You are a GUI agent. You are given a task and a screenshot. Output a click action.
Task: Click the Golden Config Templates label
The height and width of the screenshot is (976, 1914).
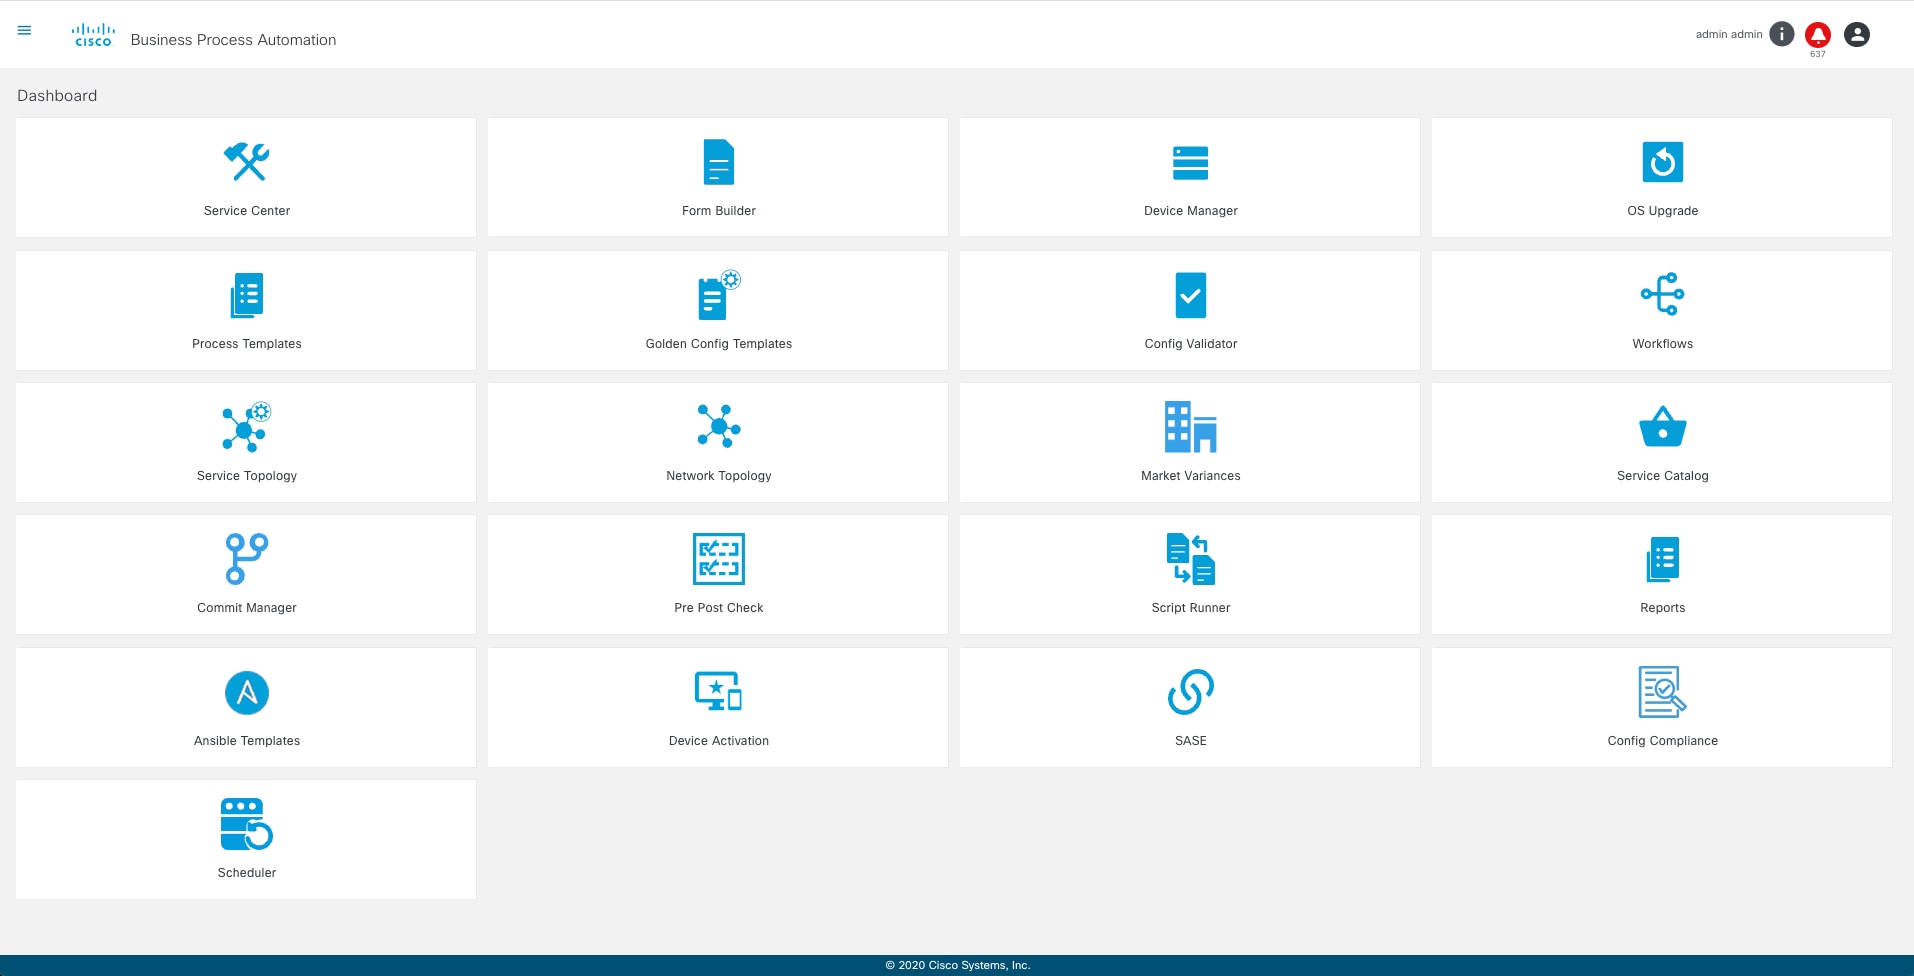coord(719,344)
